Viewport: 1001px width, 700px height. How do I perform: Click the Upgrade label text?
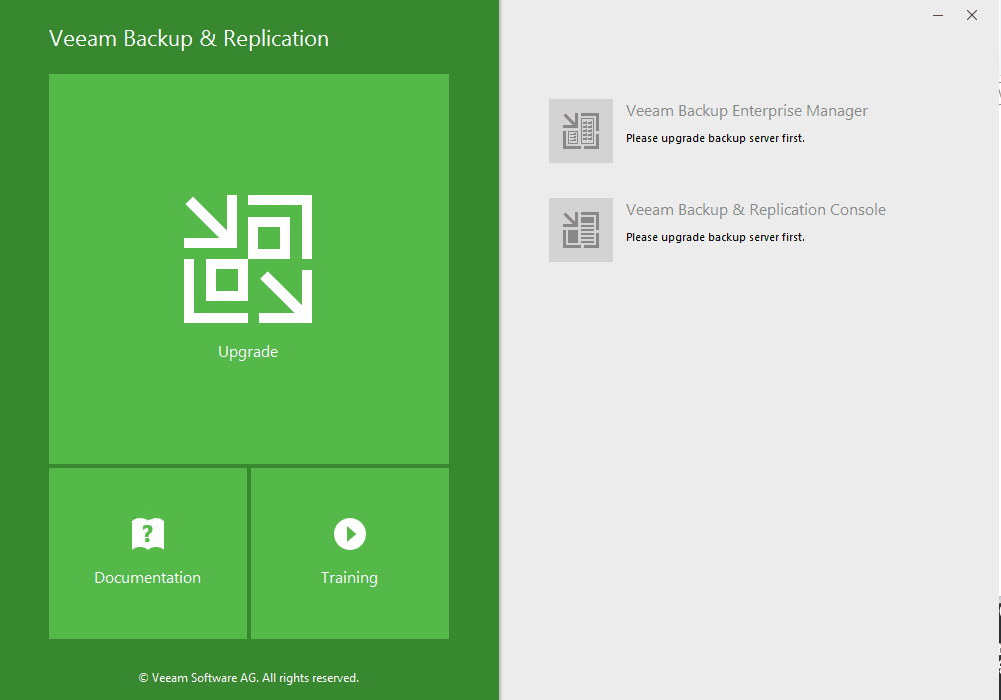(248, 352)
